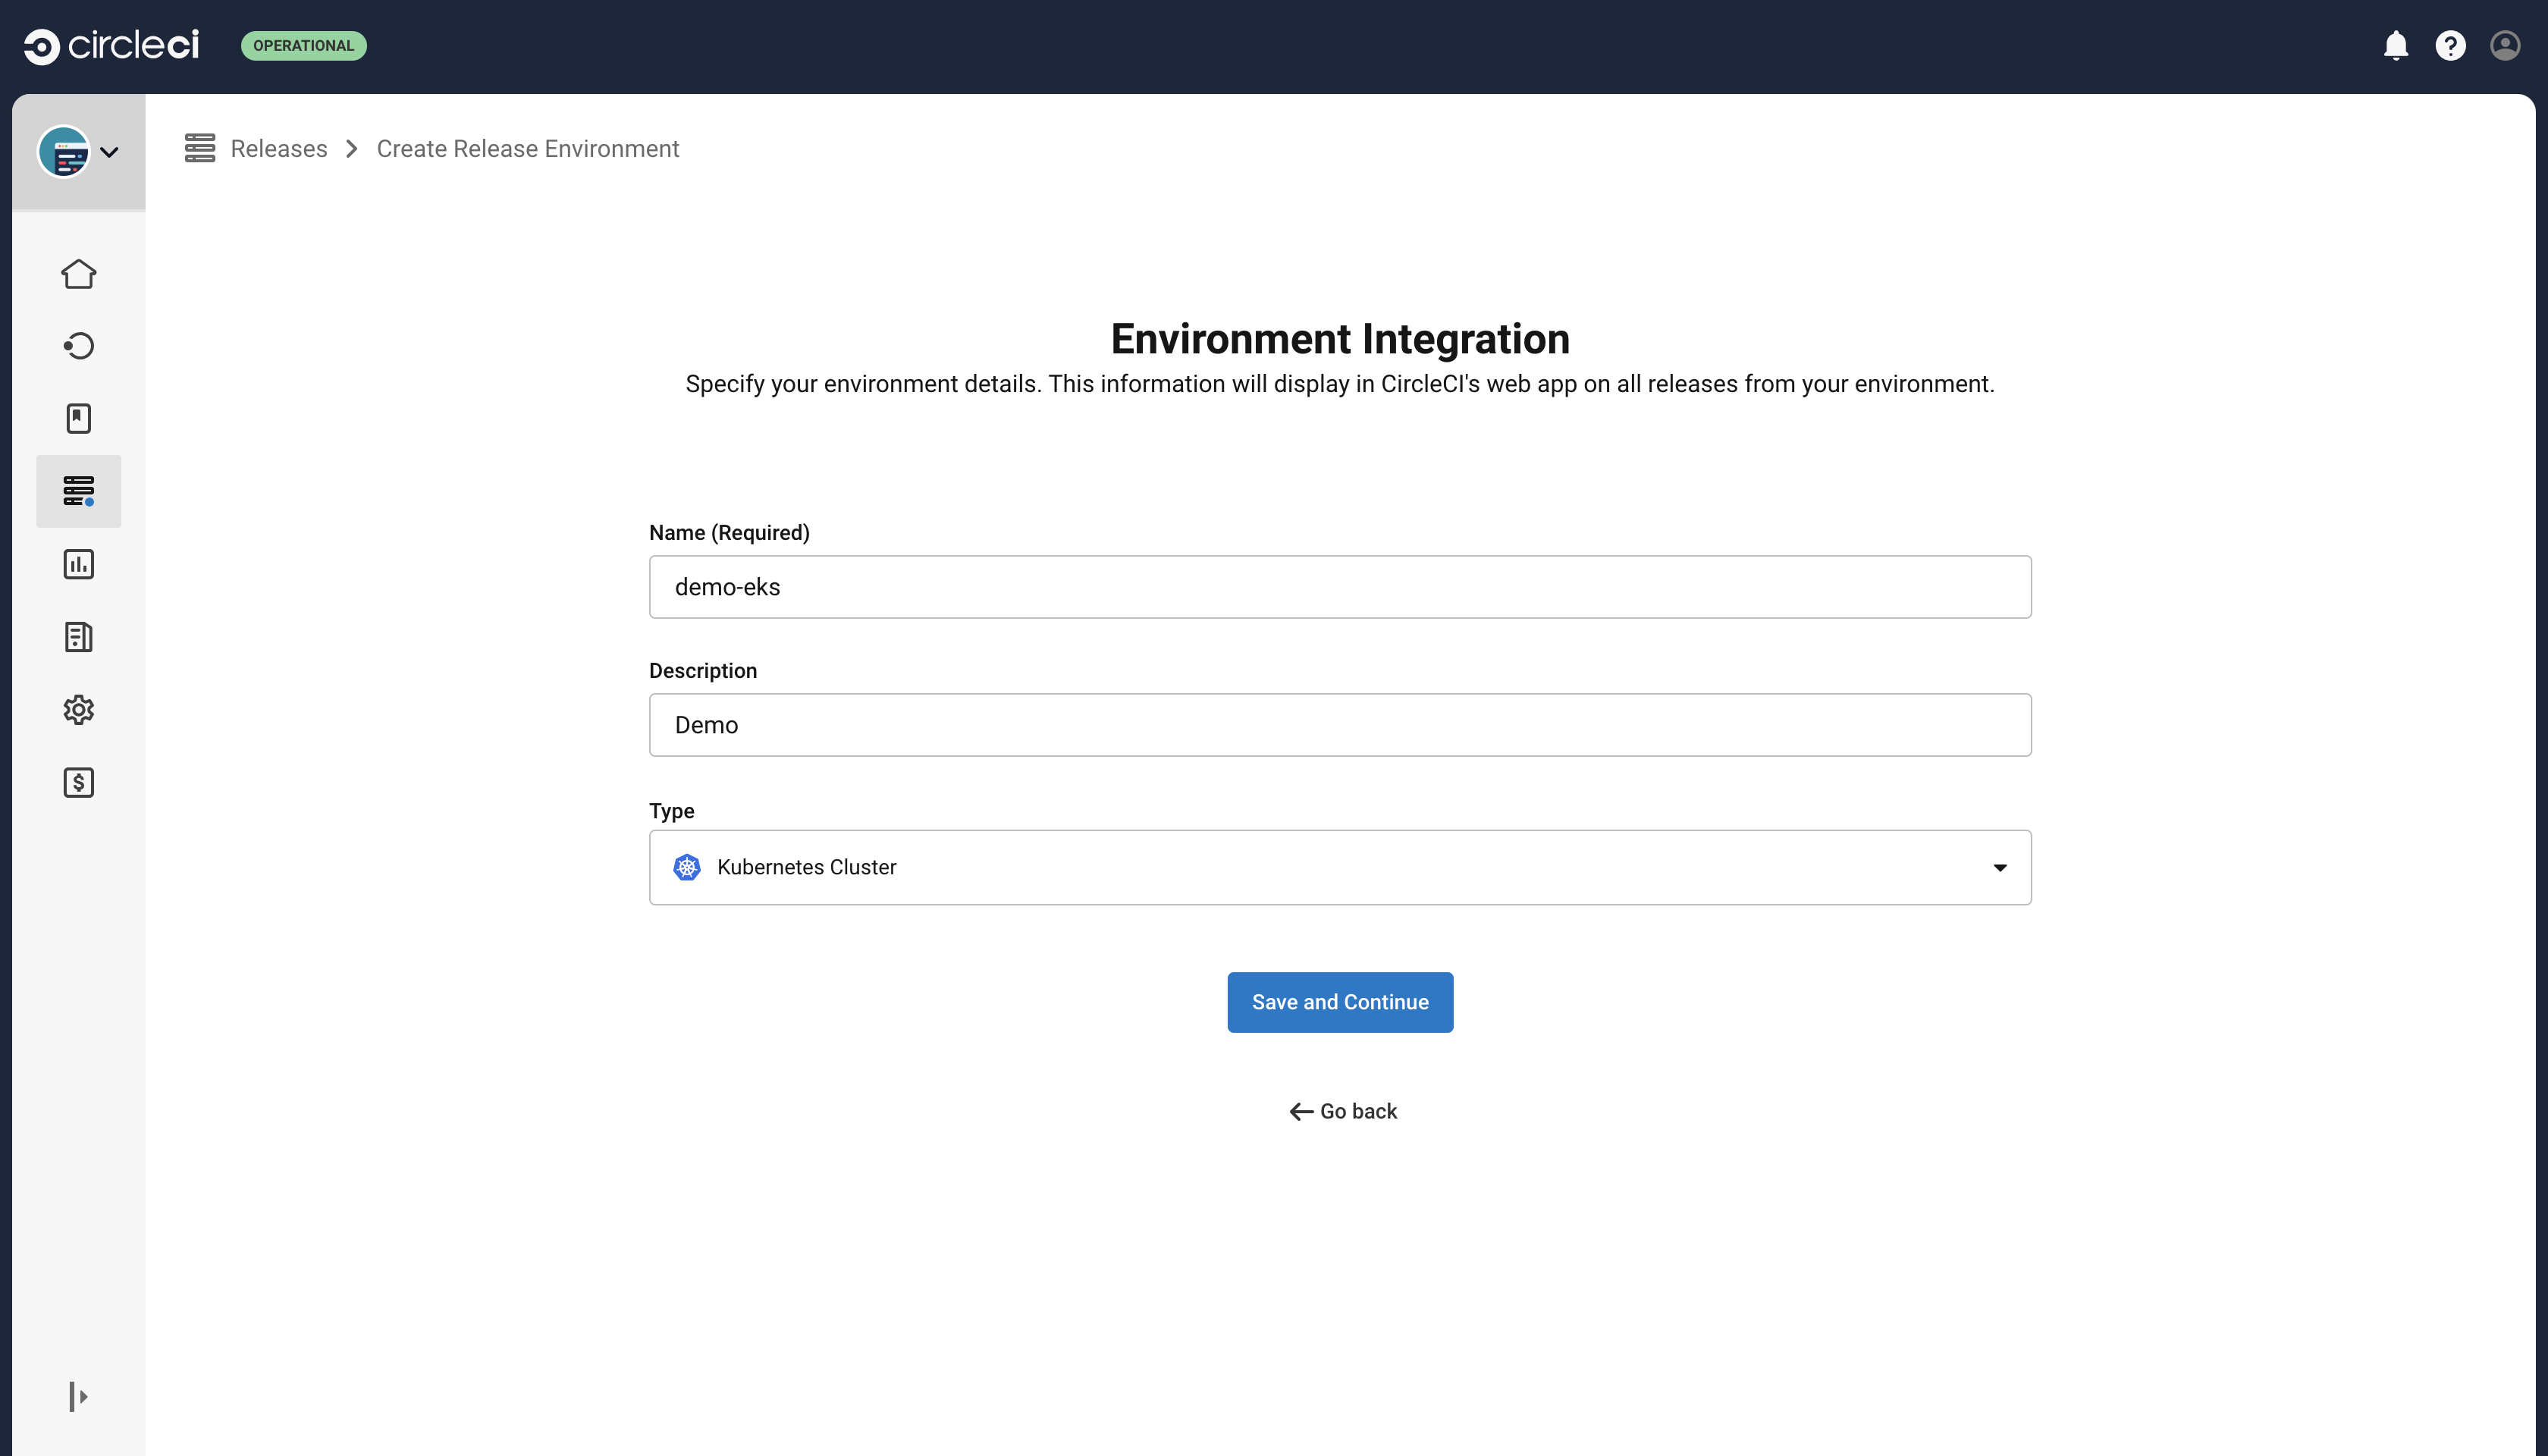This screenshot has height=1456, width=2548.
Task: Open Insights via the bar chart icon
Action: (78, 563)
